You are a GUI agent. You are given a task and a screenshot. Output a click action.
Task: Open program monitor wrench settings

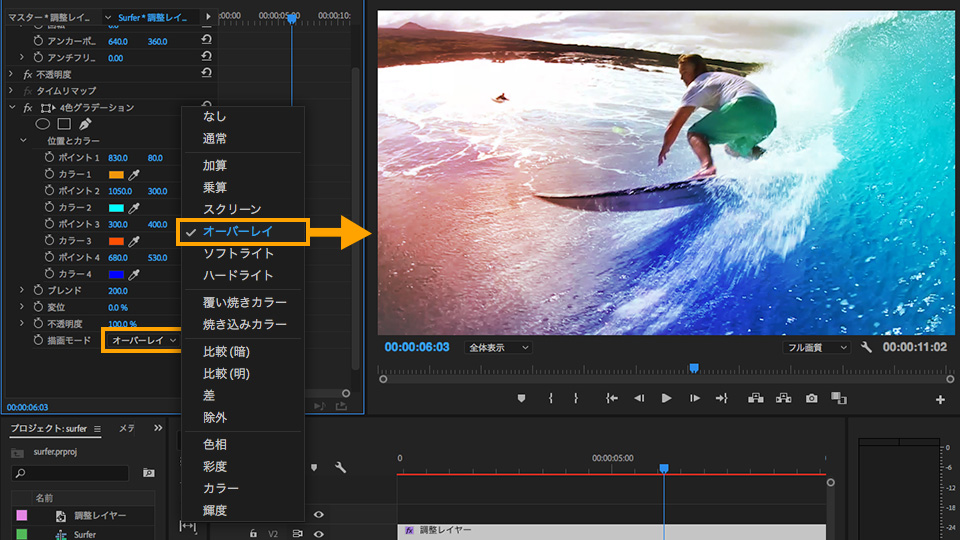click(866, 347)
